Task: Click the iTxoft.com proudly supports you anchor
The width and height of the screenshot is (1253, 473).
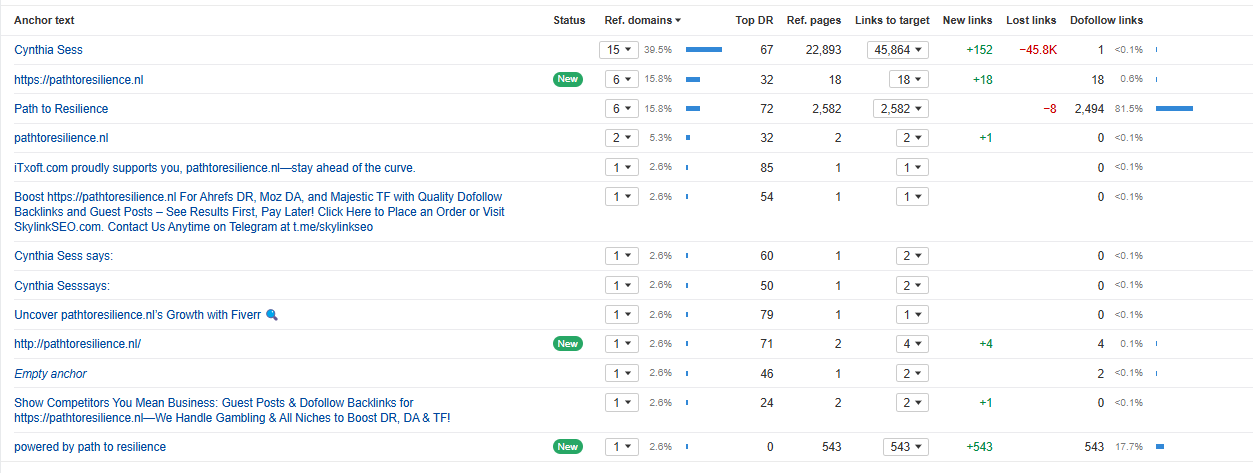Action: click(x=214, y=168)
